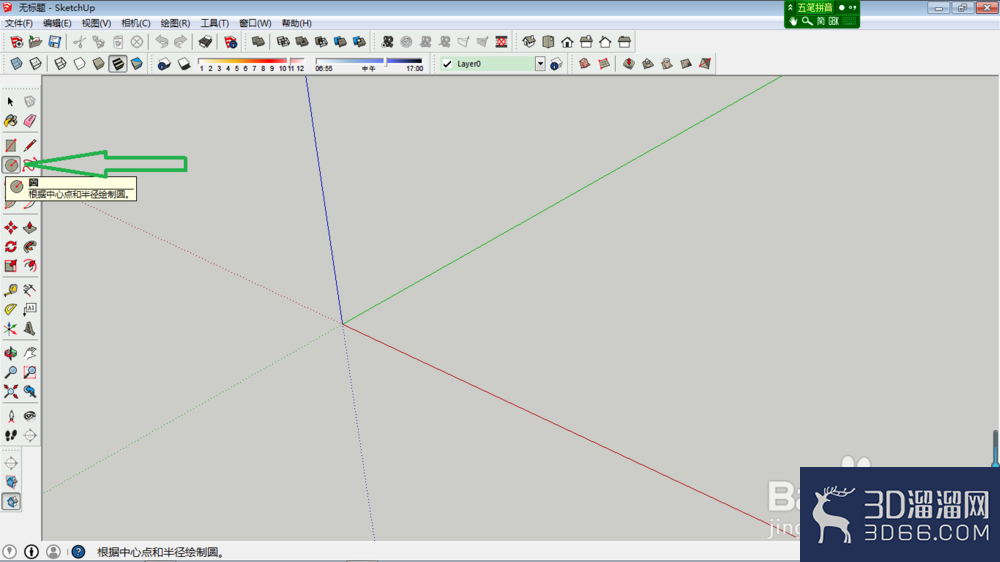
Task: Pick the Paint Bucket tool
Action: pyautogui.click(x=11, y=121)
